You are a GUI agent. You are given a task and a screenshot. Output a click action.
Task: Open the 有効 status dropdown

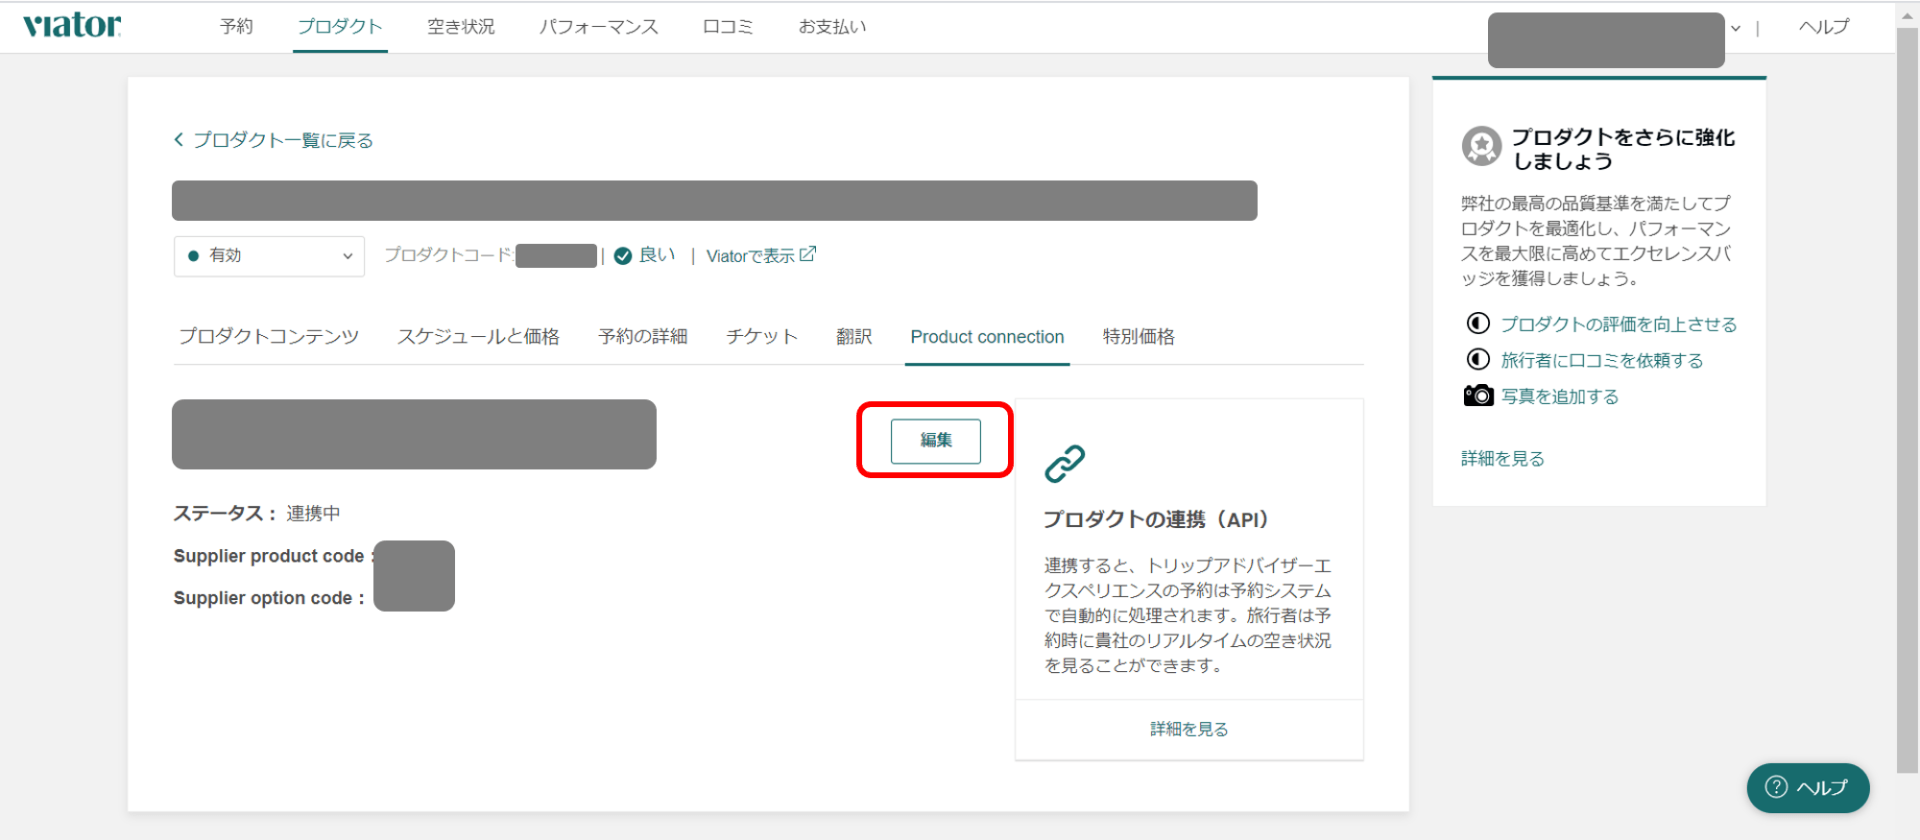pos(269,256)
